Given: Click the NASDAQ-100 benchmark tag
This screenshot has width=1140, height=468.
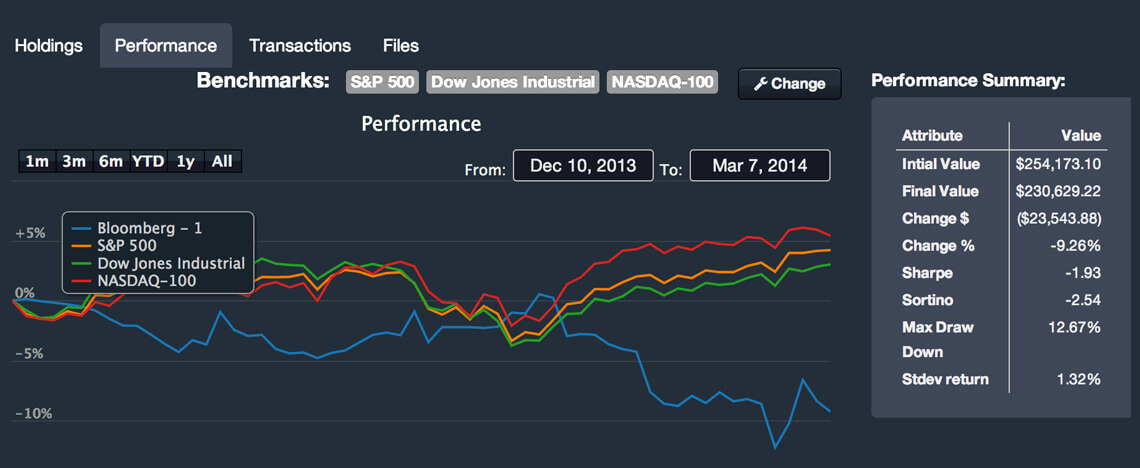Looking at the screenshot, I should (662, 82).
